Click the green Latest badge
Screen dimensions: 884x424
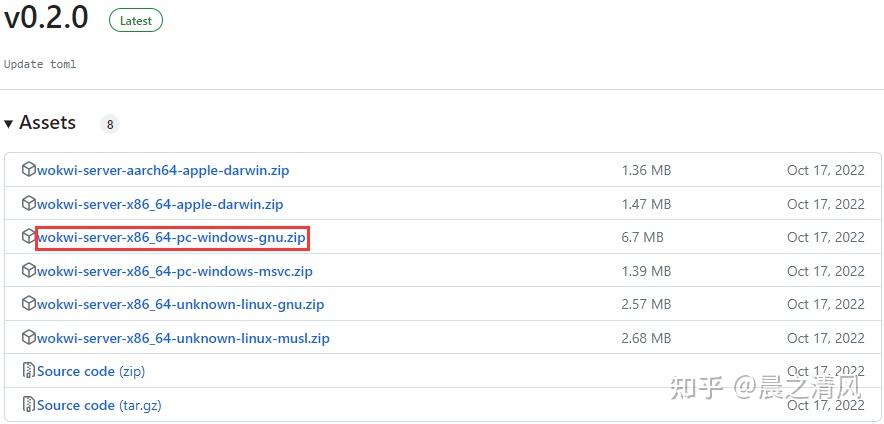[x=136, y=21]
